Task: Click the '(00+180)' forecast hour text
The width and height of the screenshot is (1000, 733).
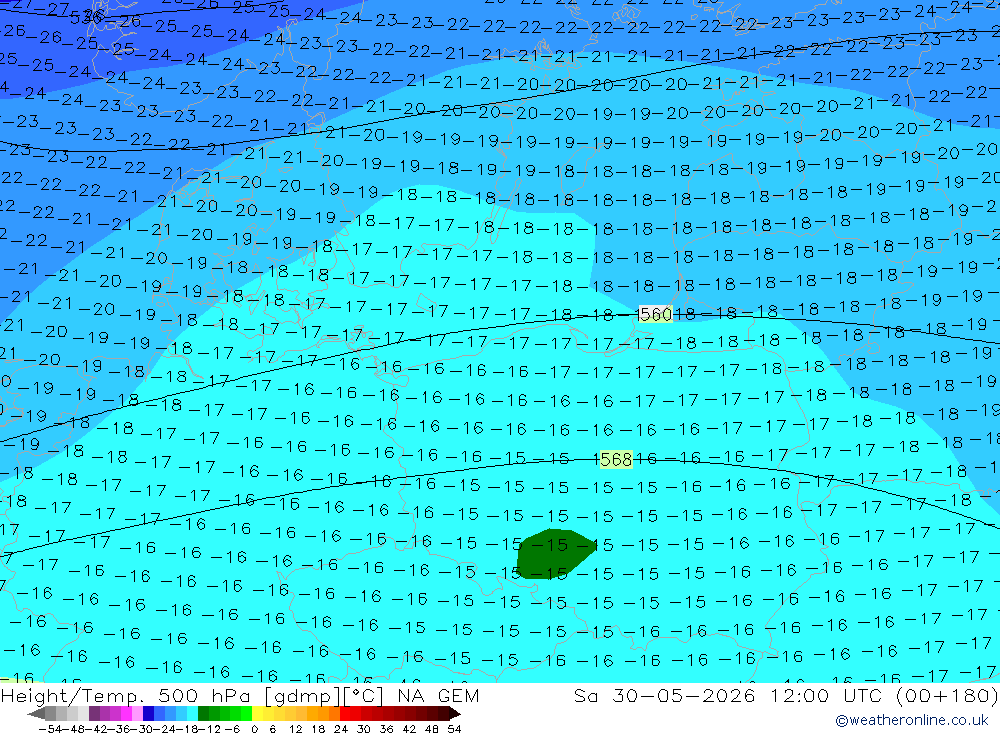Action: point(947,695)
